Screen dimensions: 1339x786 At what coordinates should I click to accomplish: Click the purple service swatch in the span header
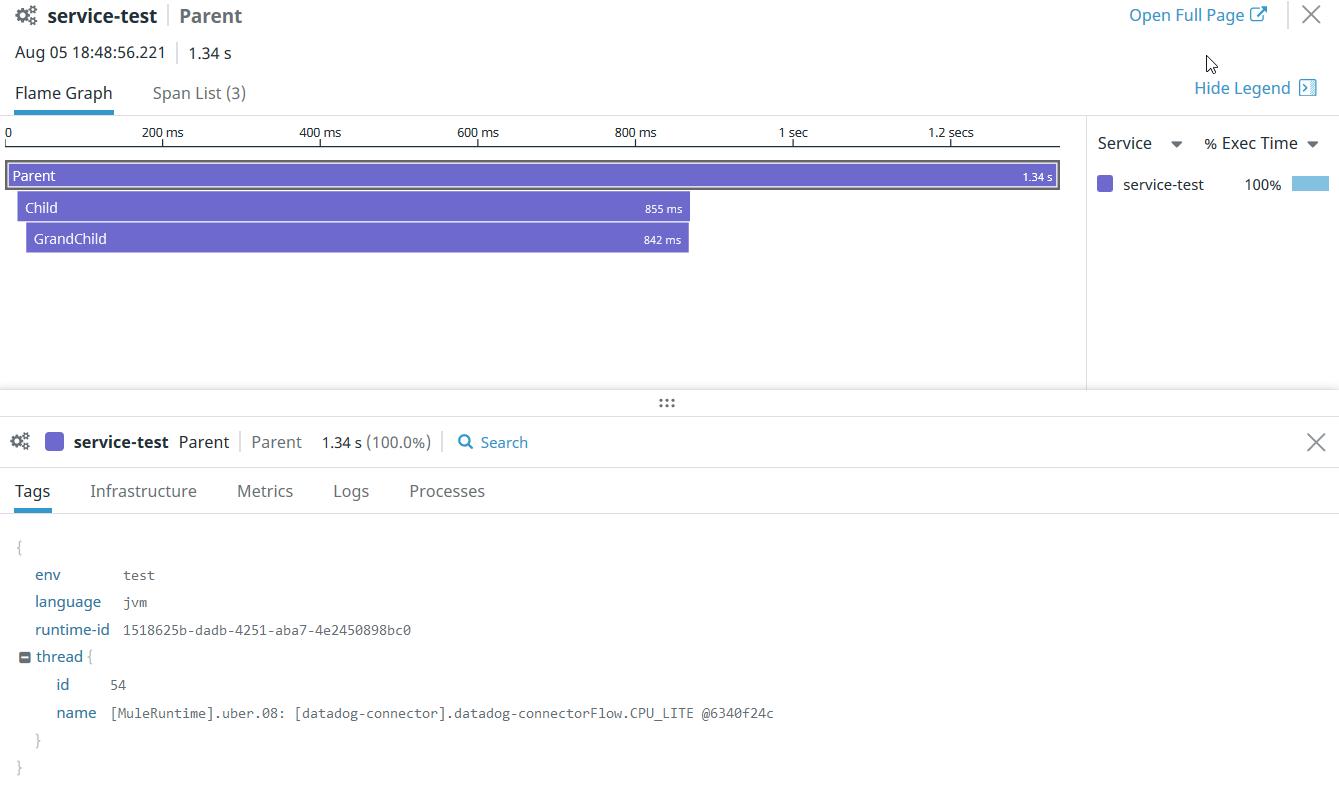click(55, 442)
